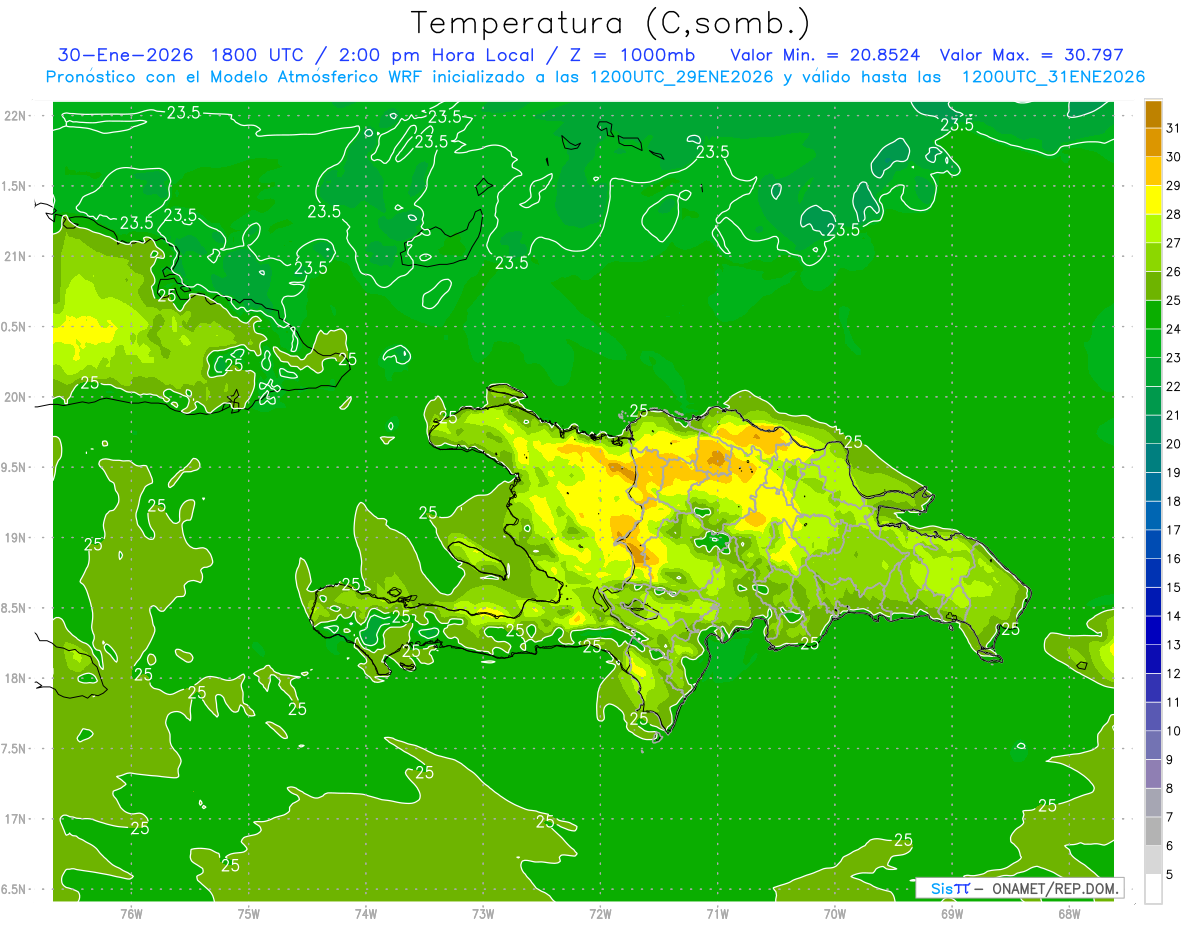Click the '17N' latitude label

(x=16, y=819)
